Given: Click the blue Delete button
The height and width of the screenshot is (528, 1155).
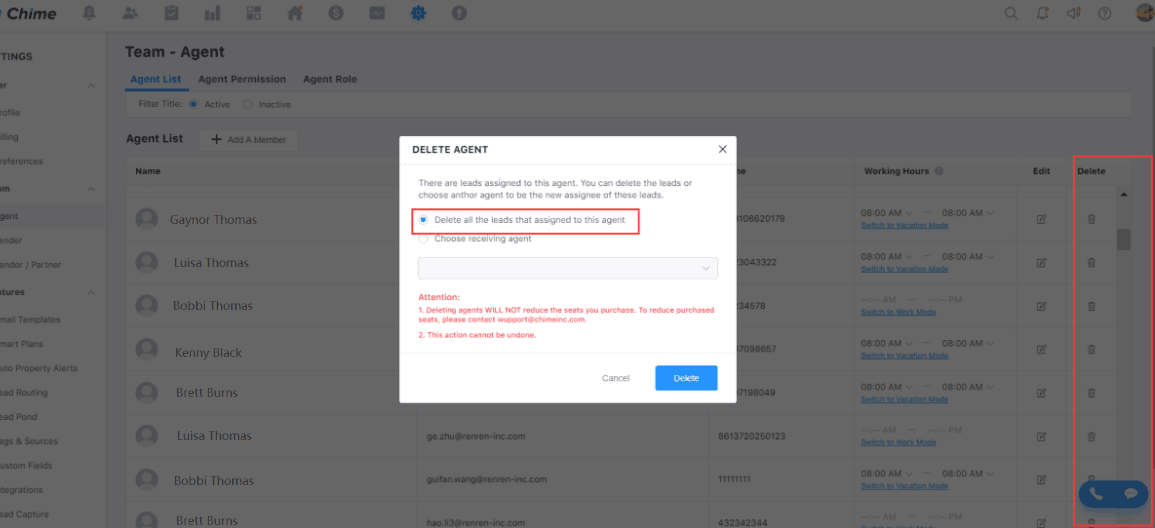Looking at the screenshot, I should [x=686, y=378].
